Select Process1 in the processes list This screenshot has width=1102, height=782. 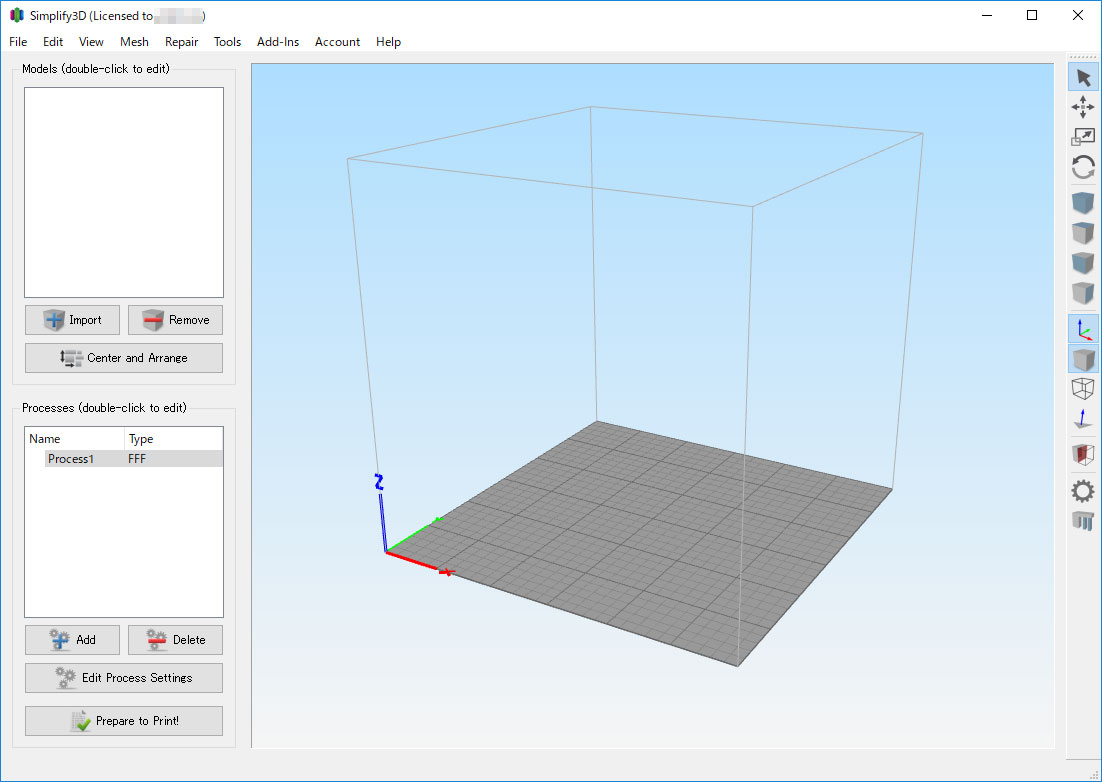click(x=71, y=459)
